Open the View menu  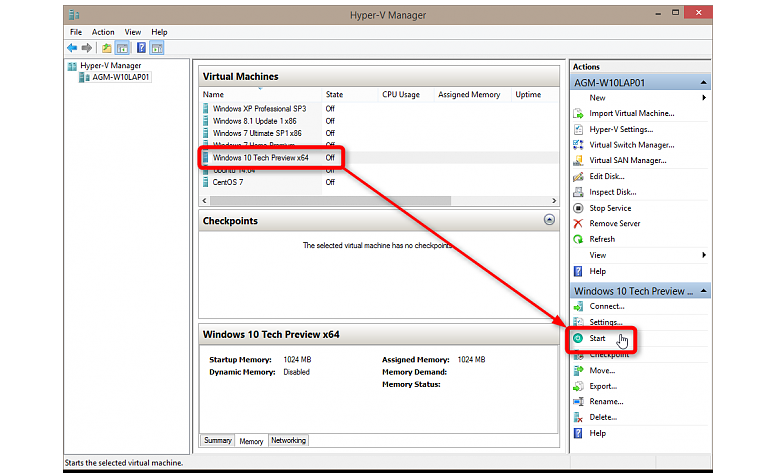[x=132, y=32]
